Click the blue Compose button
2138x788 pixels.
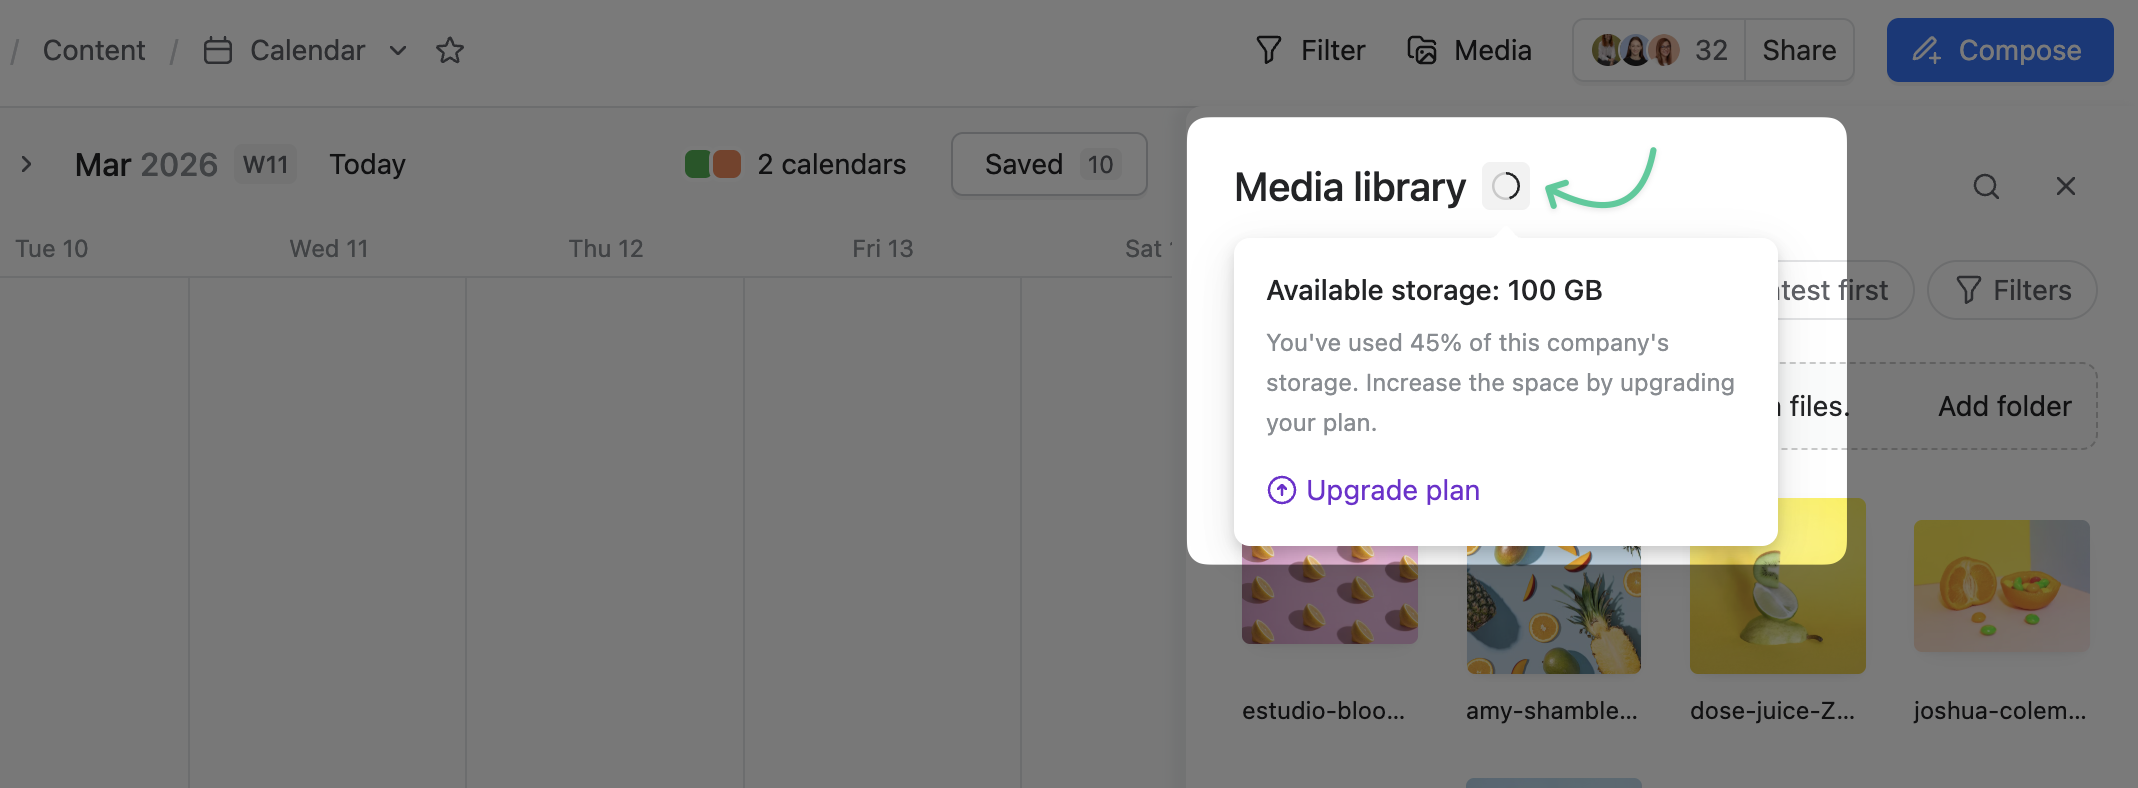(x=1999, y=50)
